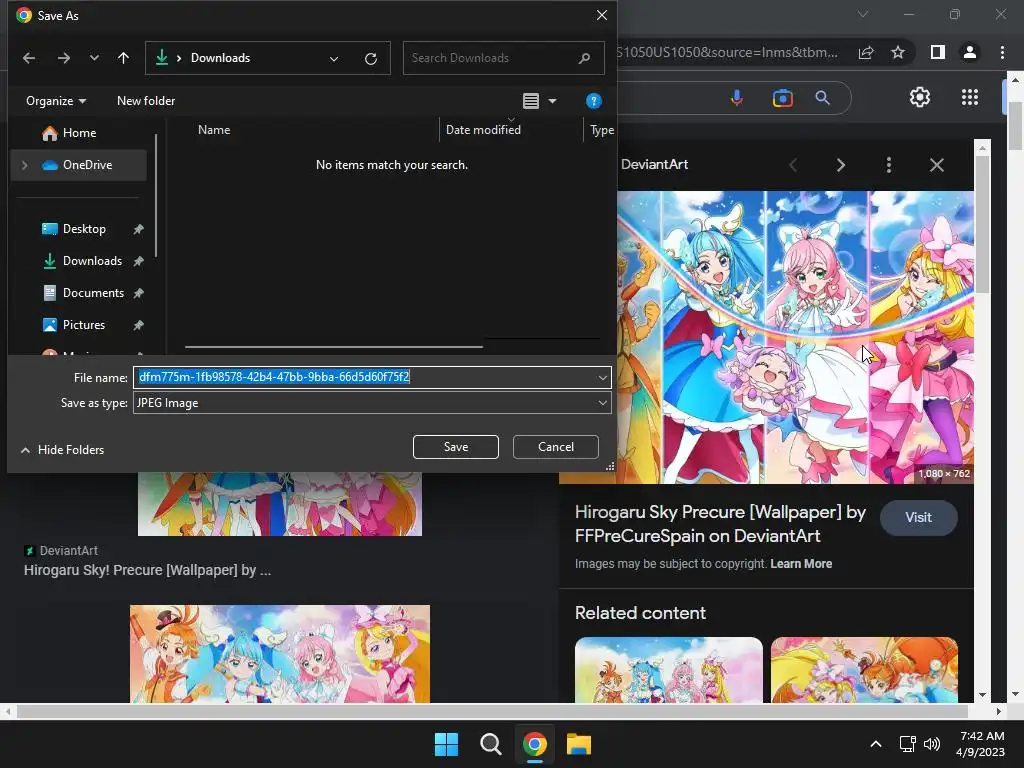Go forward in Save As dialog
The width and height of the screenshot is (1024, 768).
[x=63, y=58]
